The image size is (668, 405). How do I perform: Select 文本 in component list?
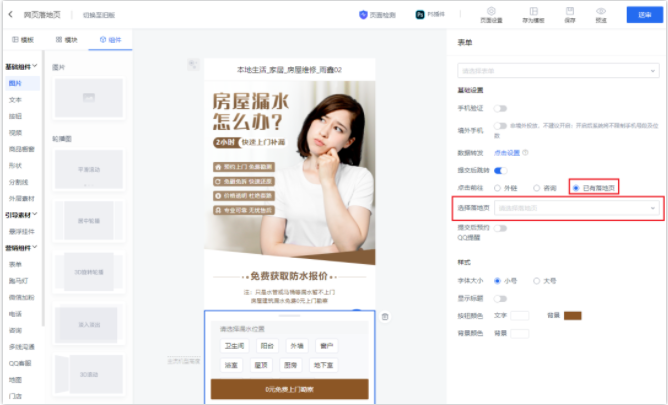pos(15,100)
